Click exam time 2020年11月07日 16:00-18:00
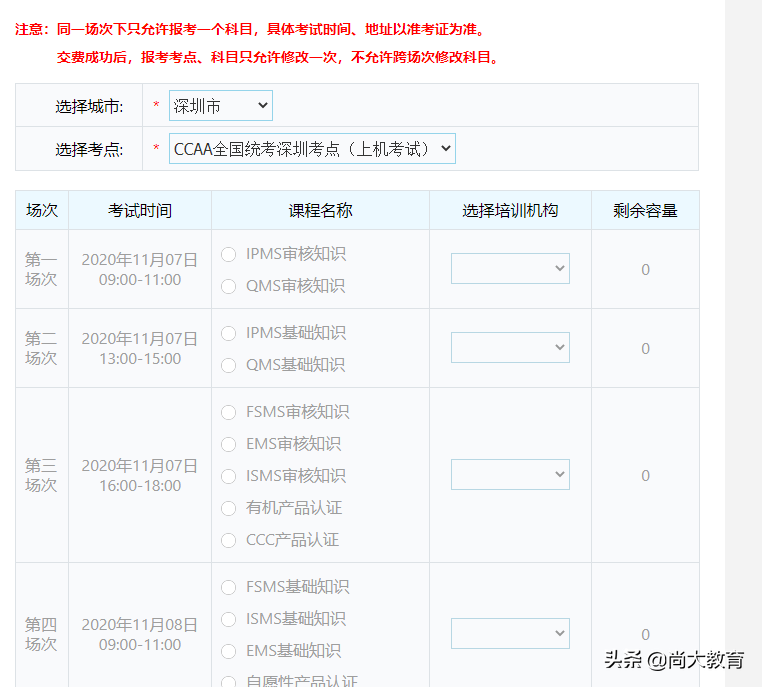Screen dimensions: 762x687 pos(140,475)
